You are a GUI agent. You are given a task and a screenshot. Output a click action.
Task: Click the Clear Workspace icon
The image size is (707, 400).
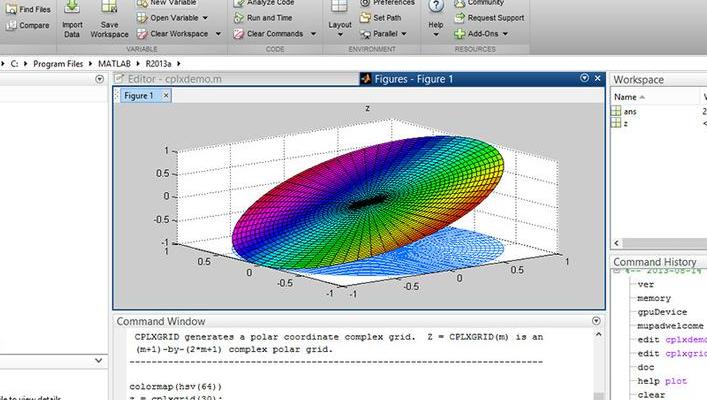tap(142, 34)
